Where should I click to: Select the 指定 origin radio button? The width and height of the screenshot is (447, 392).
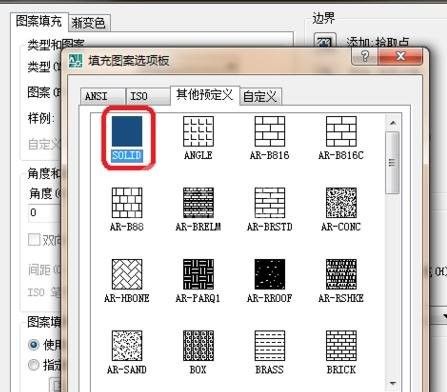tap(33, 365)
